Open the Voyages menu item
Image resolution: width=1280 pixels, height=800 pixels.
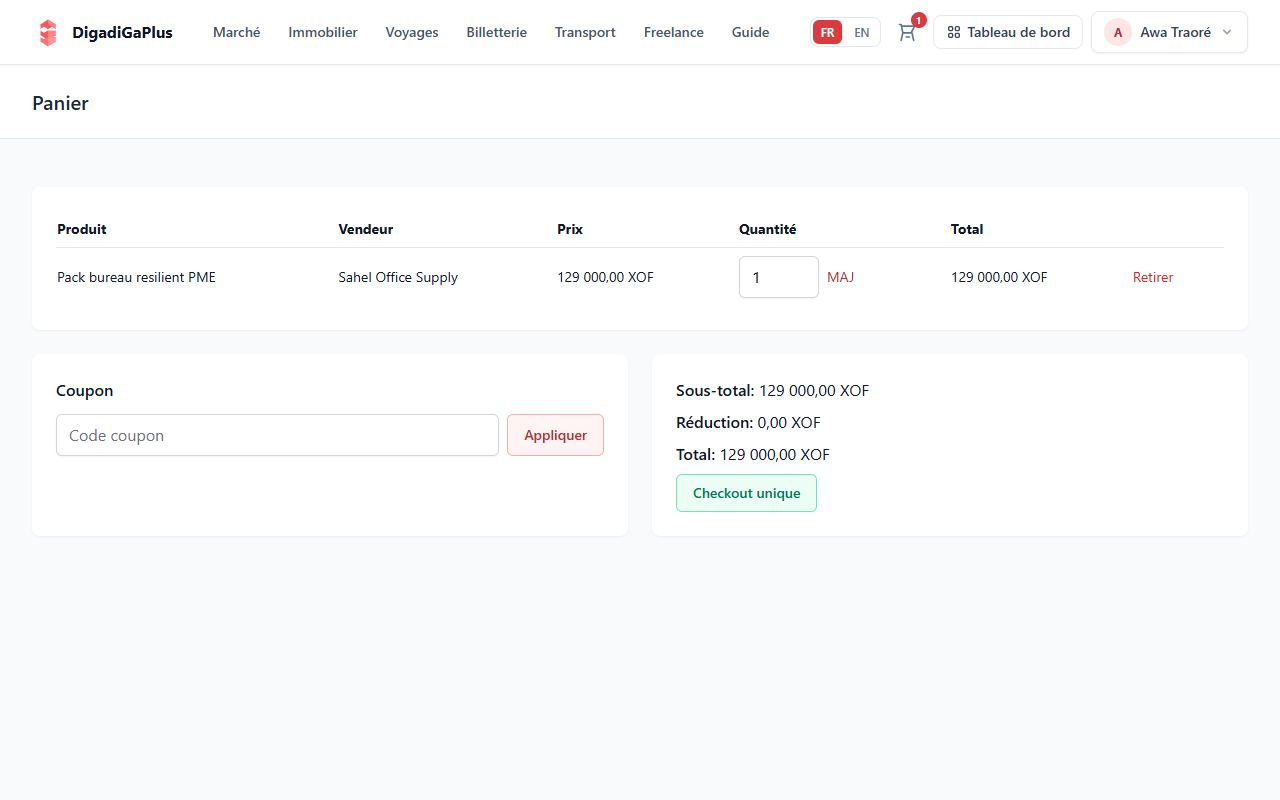coord(412,32)
